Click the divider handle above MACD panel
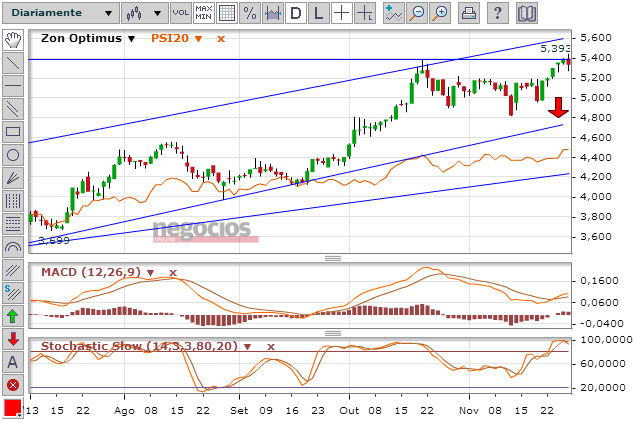 point(333,258)
